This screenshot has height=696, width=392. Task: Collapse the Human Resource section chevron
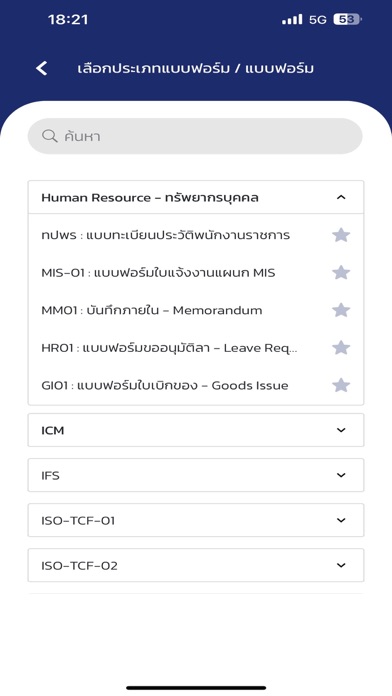(x=341, y=197)
